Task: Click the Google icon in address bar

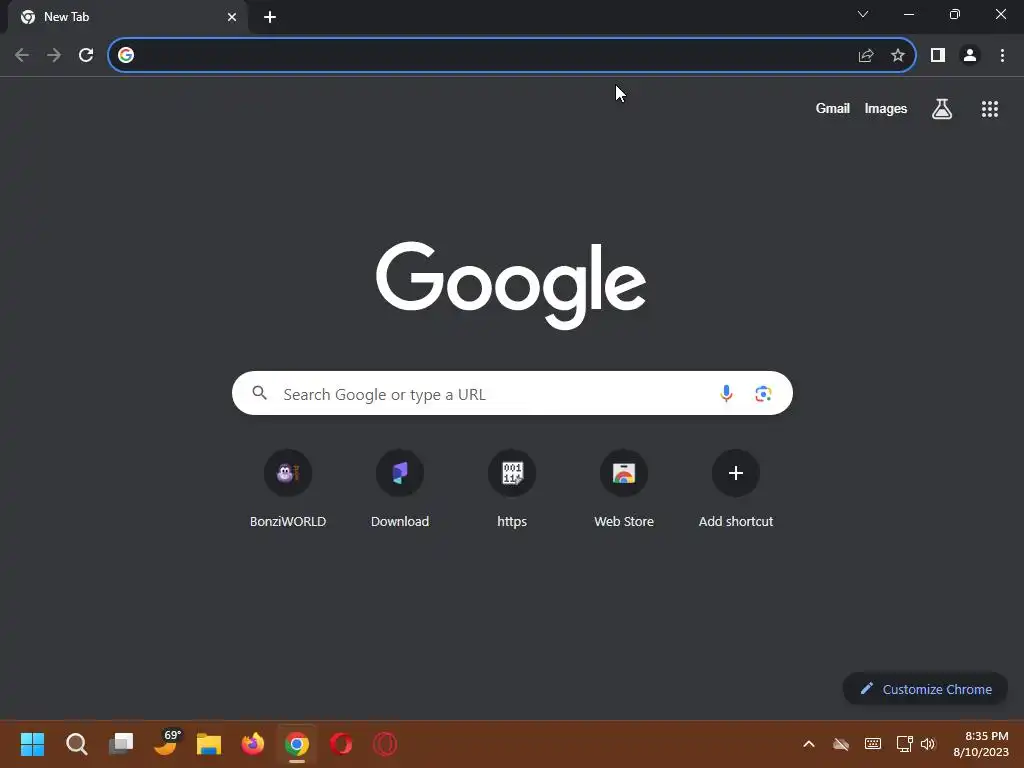Action: coord(126,55)
